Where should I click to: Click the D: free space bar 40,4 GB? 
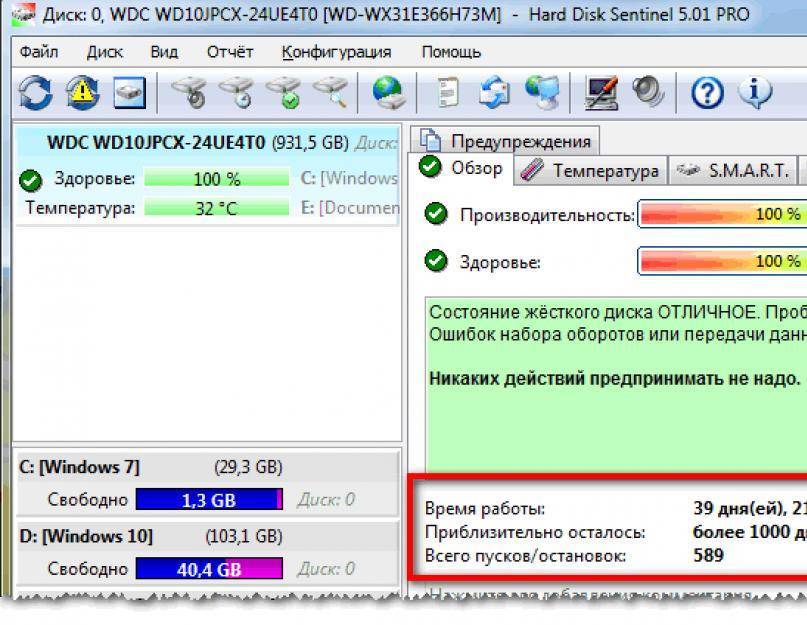[x=209, y=569]
